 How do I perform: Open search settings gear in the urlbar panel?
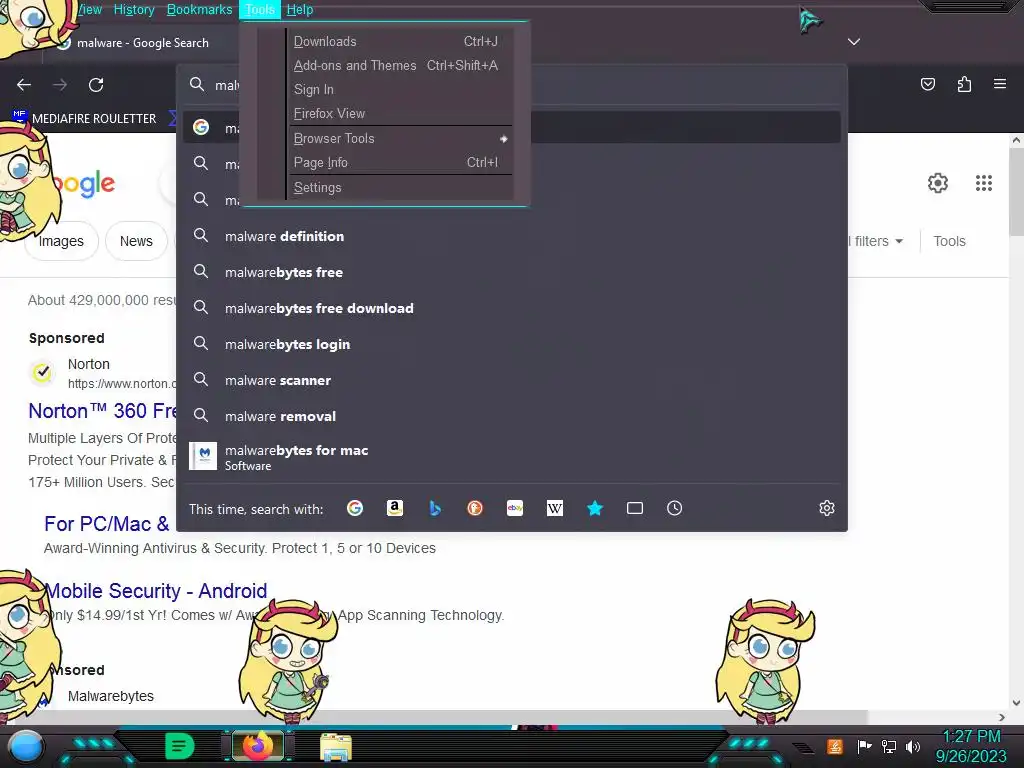tap(827, 508)
